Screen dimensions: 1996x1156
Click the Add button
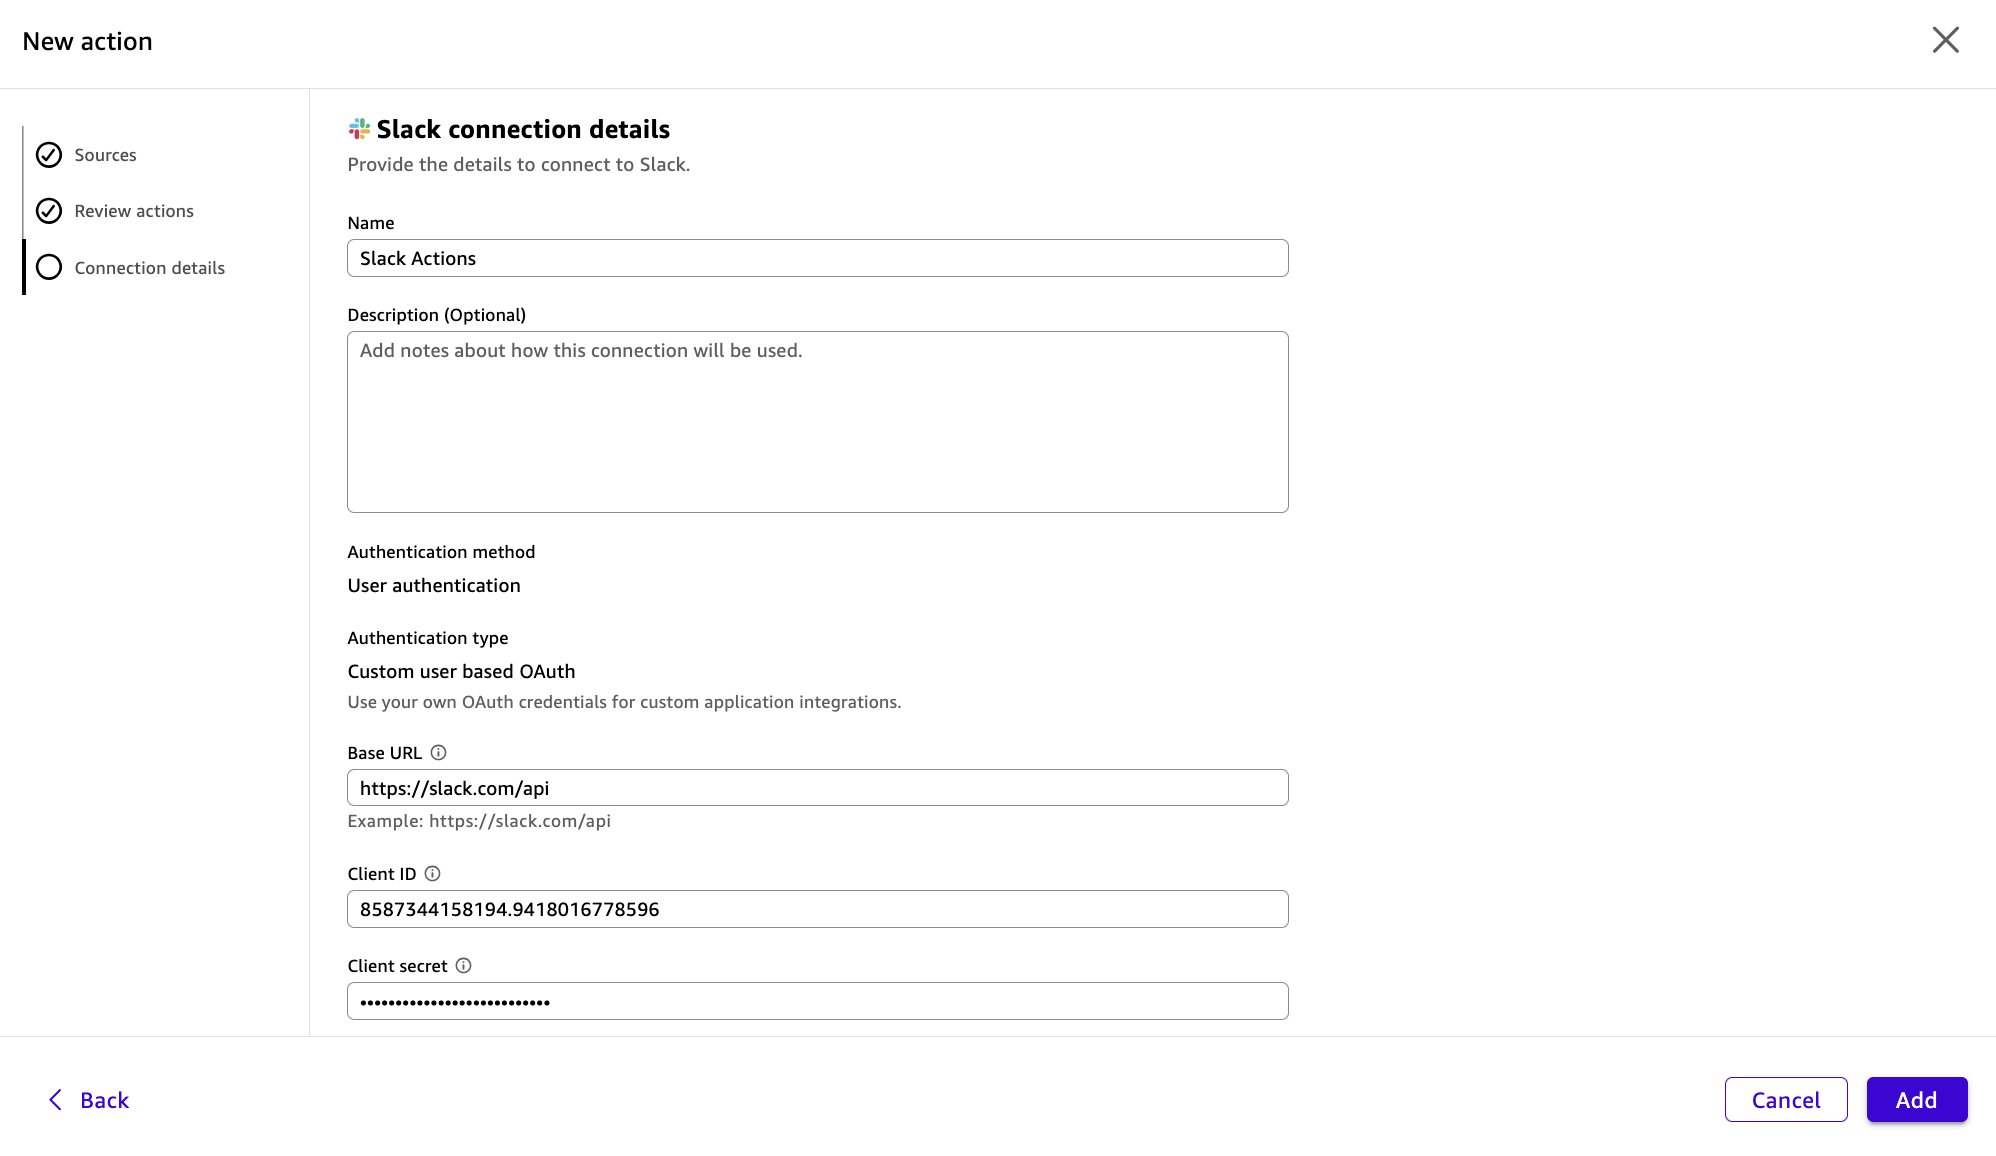1916,1100
